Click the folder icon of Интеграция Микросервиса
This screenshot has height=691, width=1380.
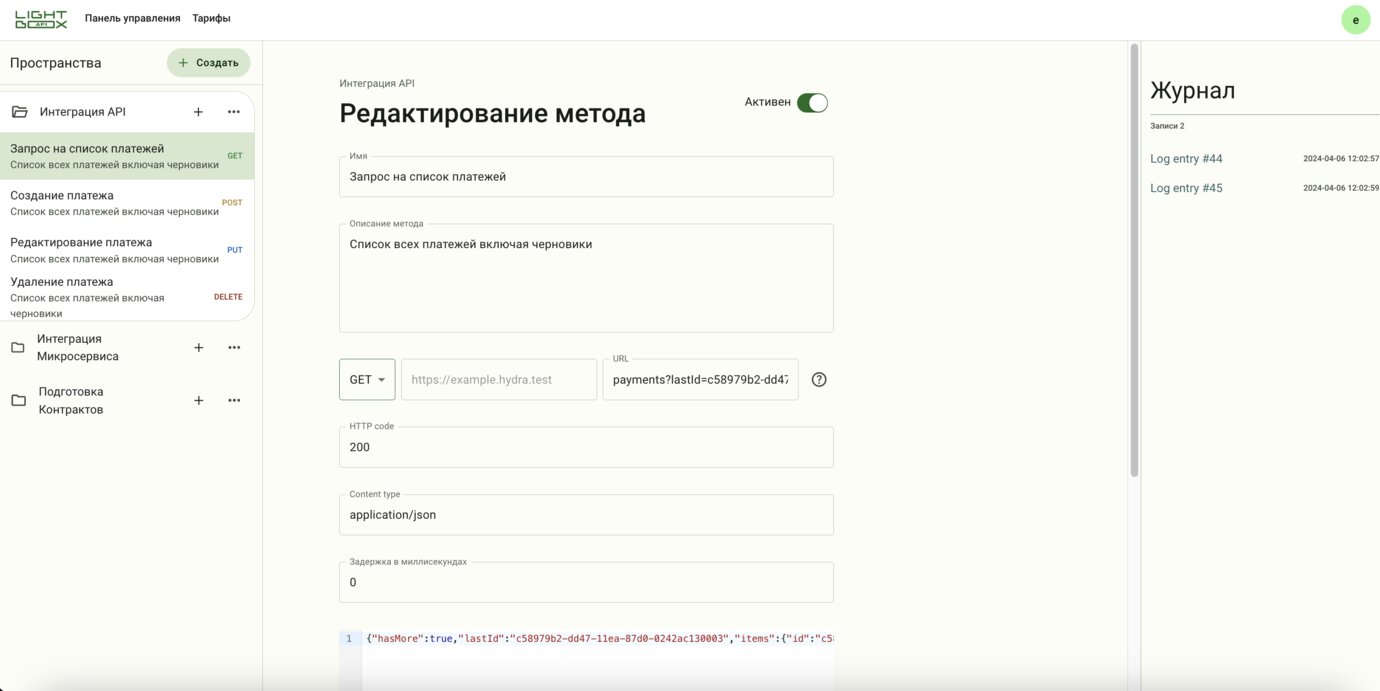point(18,348)
